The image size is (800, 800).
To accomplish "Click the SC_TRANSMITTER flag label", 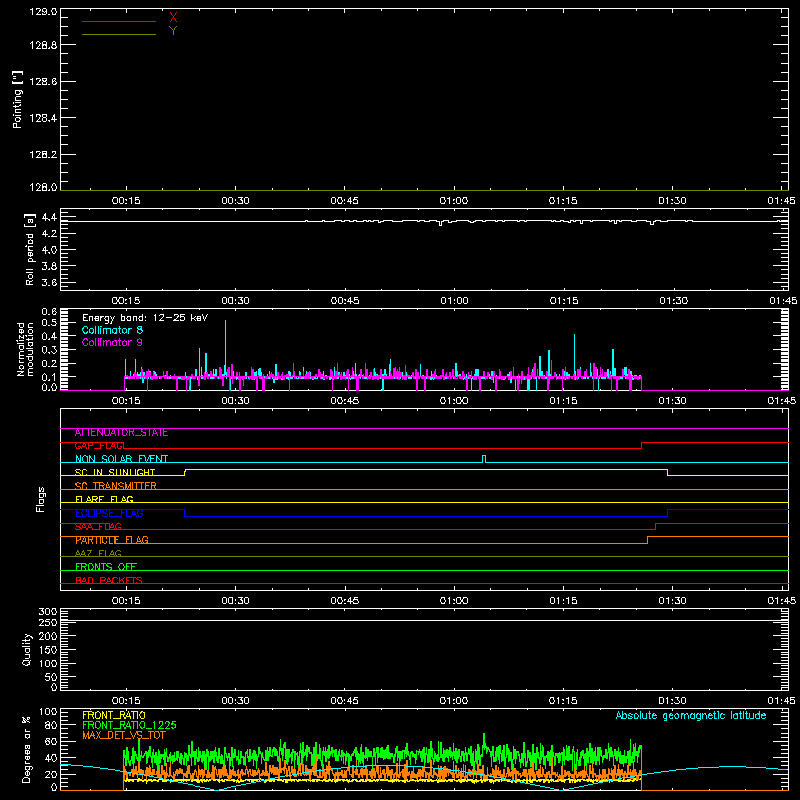I will (116, 486).
